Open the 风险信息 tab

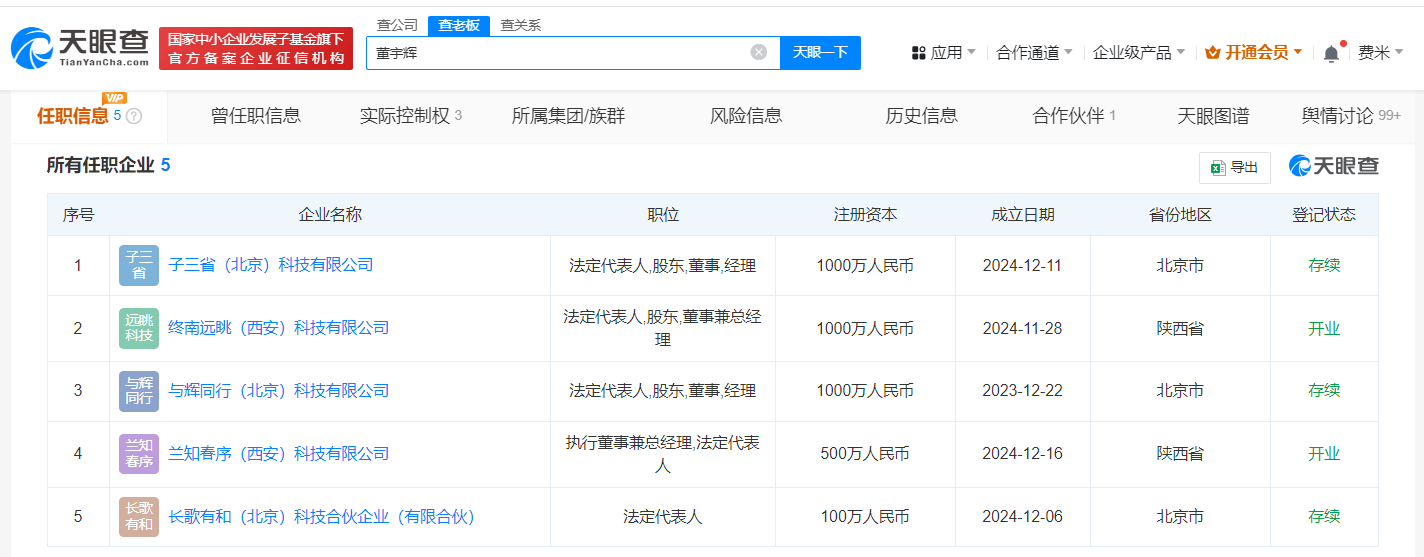point(746,116)
